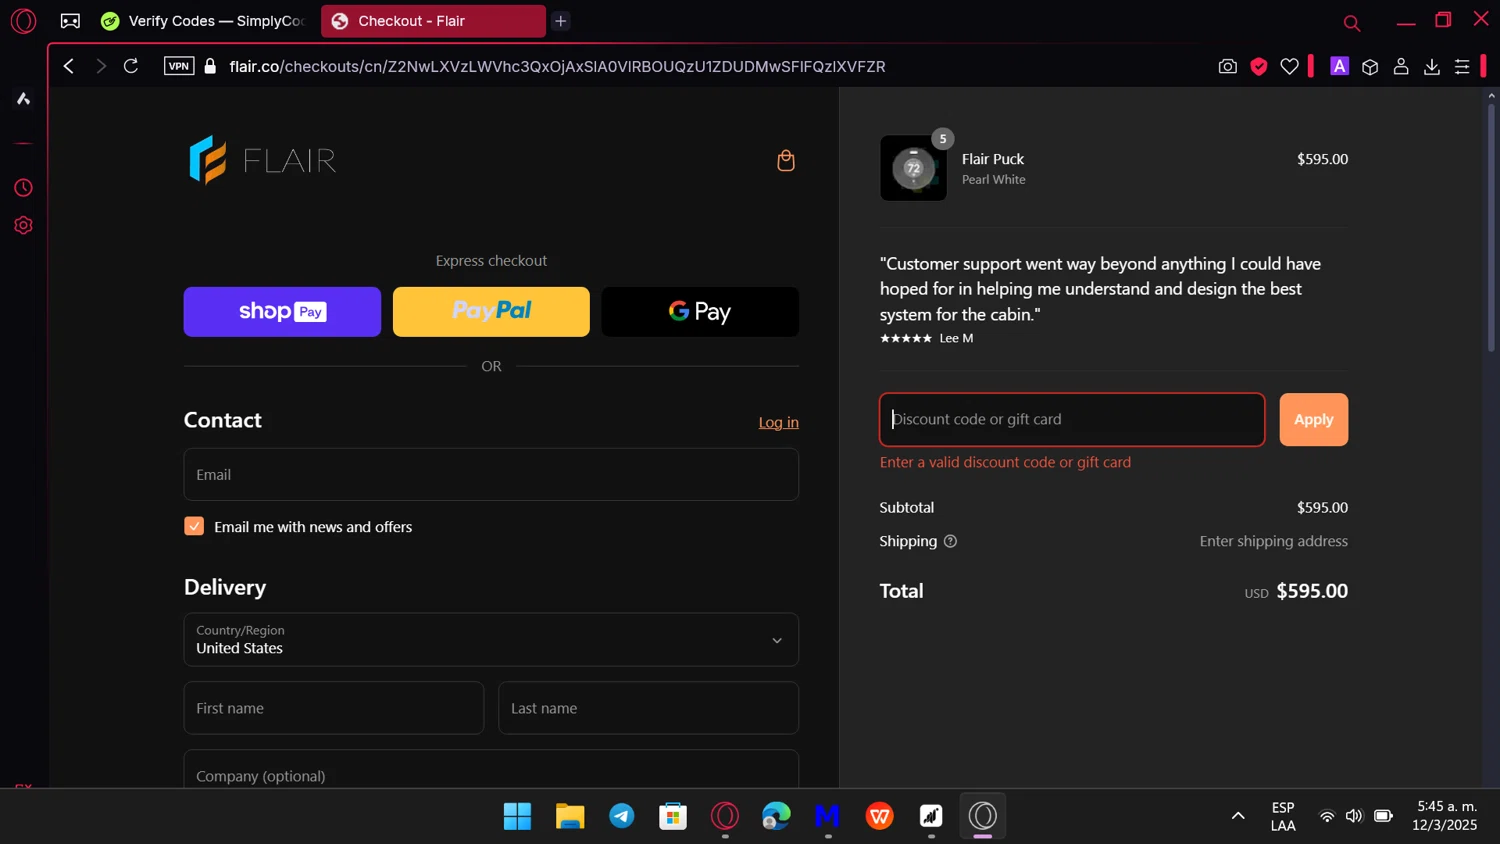Open the workspaces icon in tab bar
Image resolution: width=1500 pixels, height=844 pixels.
[x=70, y=21]
